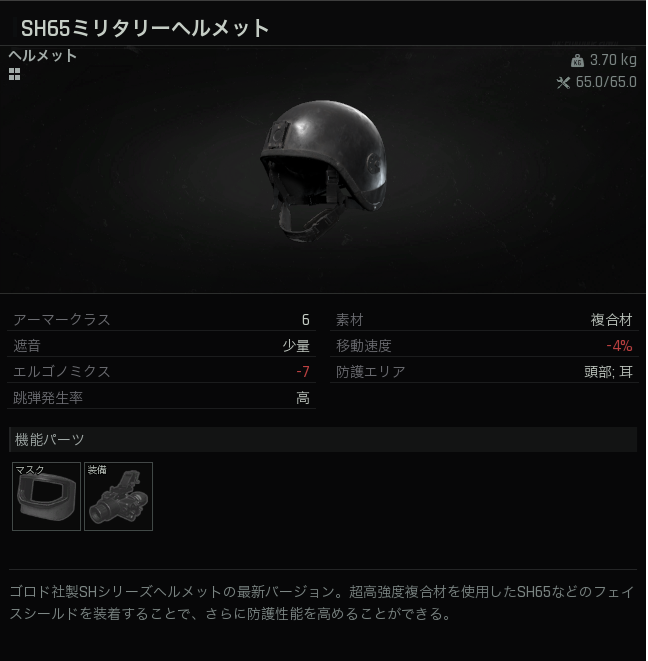Select the マスク face shield slot

pos(46,497)
